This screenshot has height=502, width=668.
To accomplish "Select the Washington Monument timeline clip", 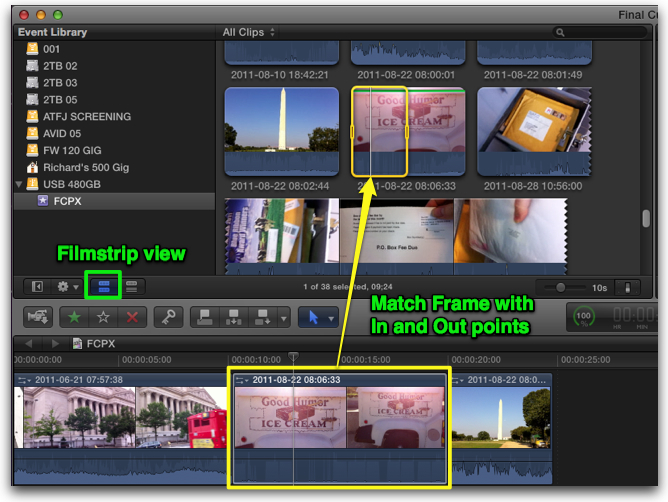I will click(502, 428).
